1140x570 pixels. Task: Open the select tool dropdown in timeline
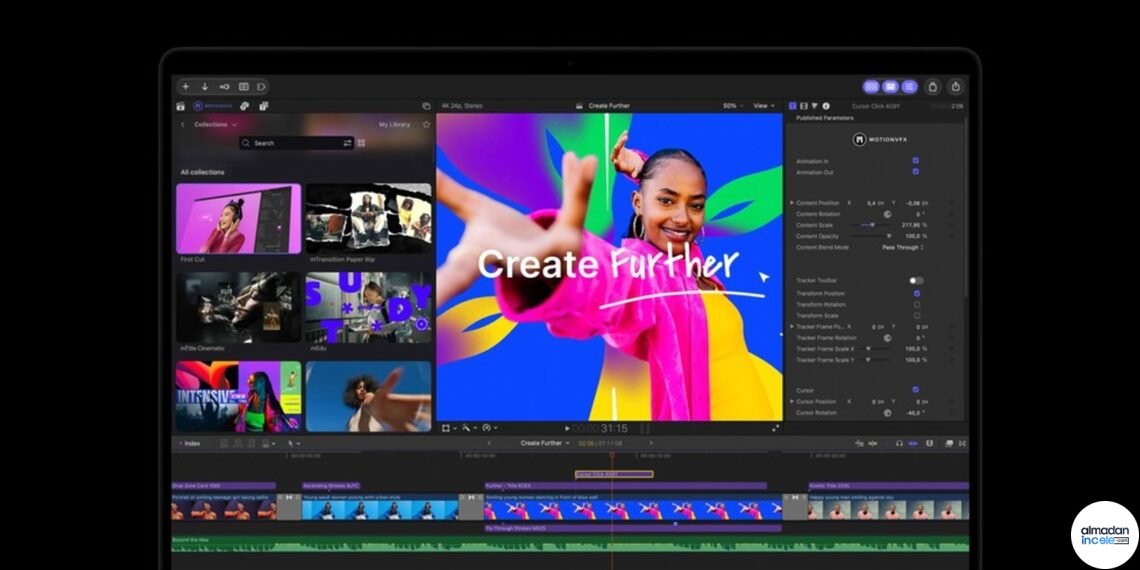point(294,443)
